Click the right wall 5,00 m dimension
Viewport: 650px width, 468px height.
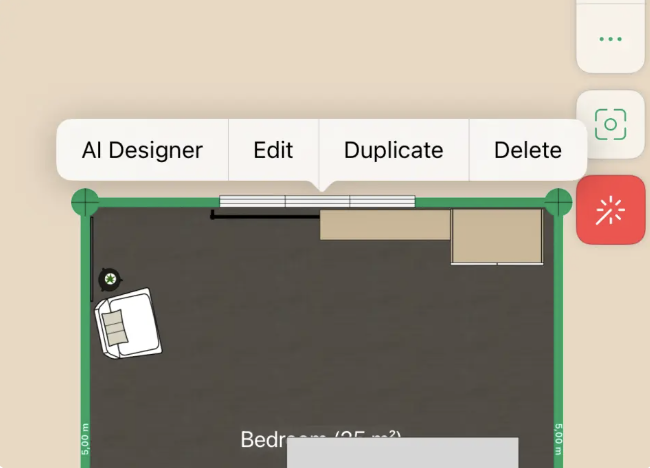pyautogui.click(x=558, y=439)
